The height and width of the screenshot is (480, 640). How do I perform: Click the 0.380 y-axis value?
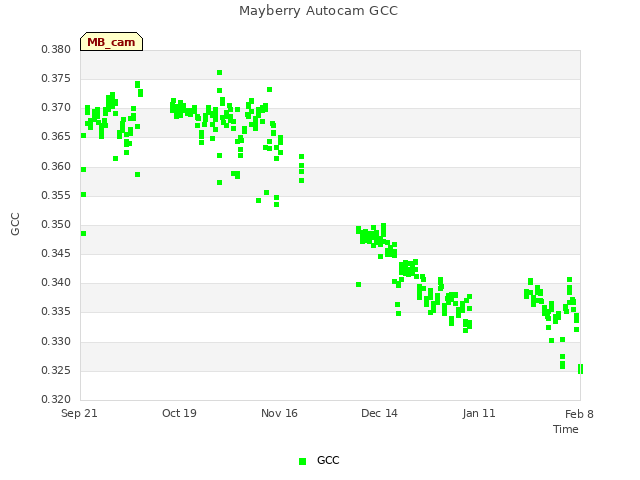[x=56, y=49]
